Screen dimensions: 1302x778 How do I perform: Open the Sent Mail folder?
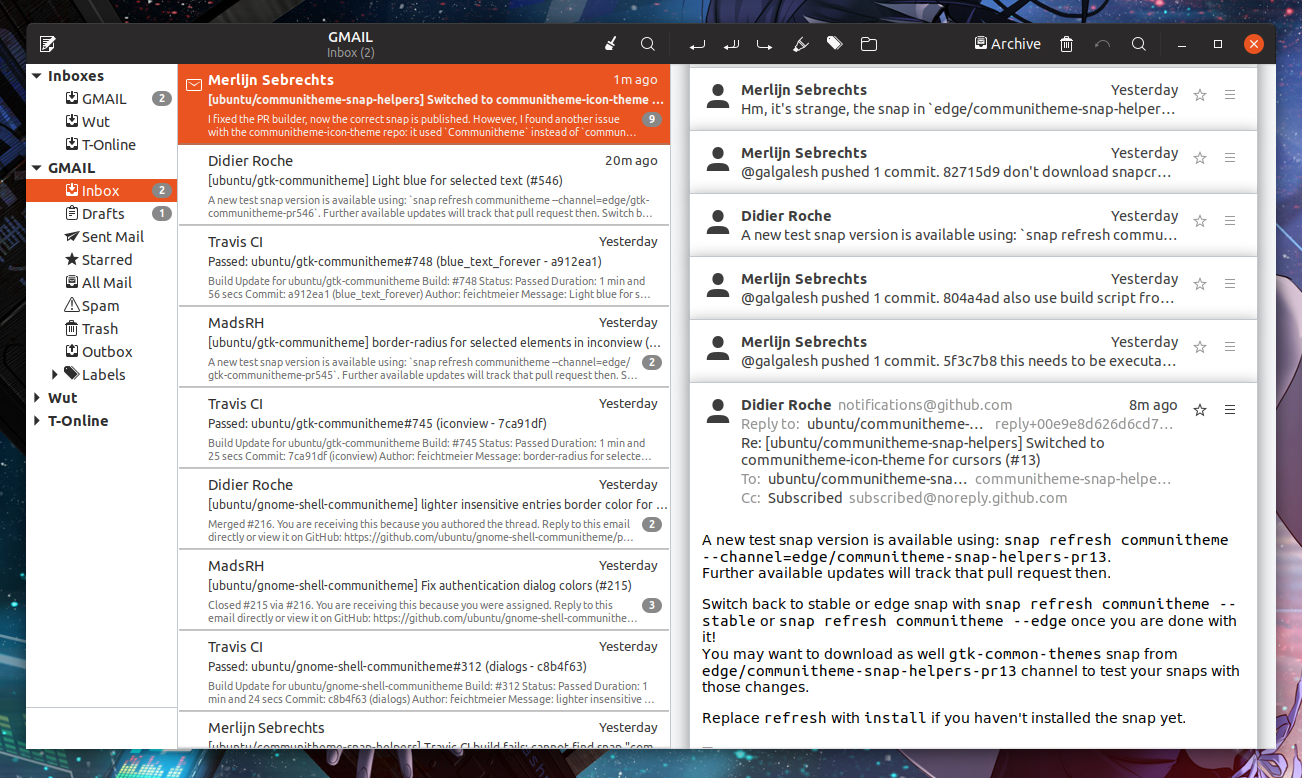click(x=101, y=237)
